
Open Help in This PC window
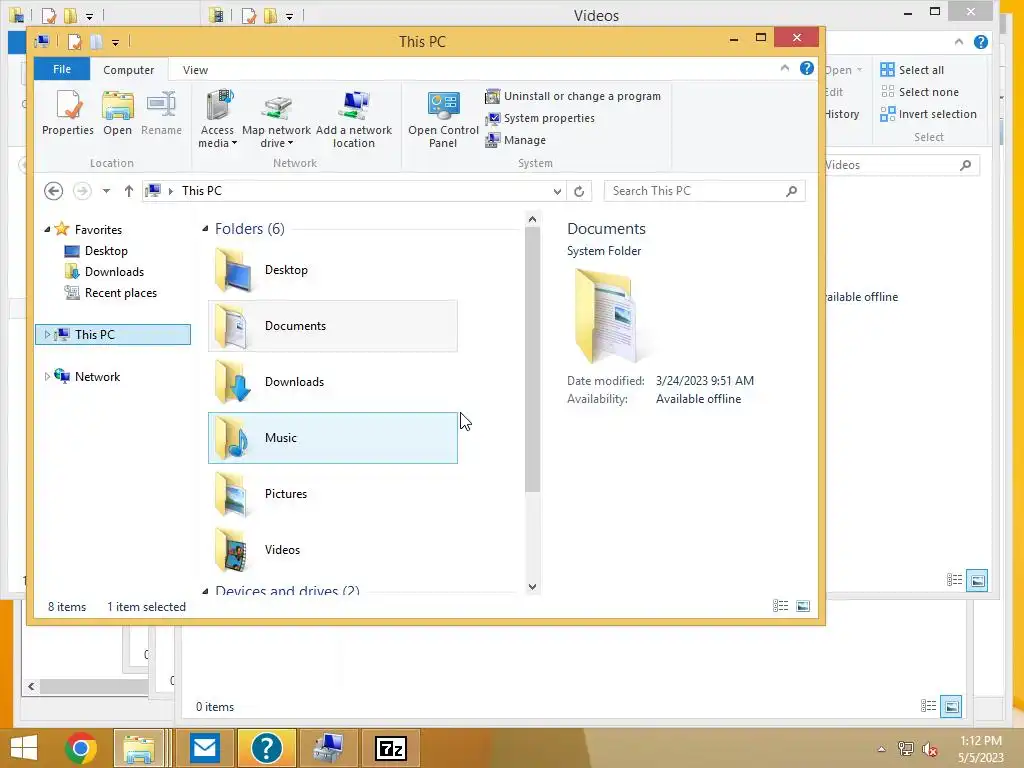(x=807, y=68)
